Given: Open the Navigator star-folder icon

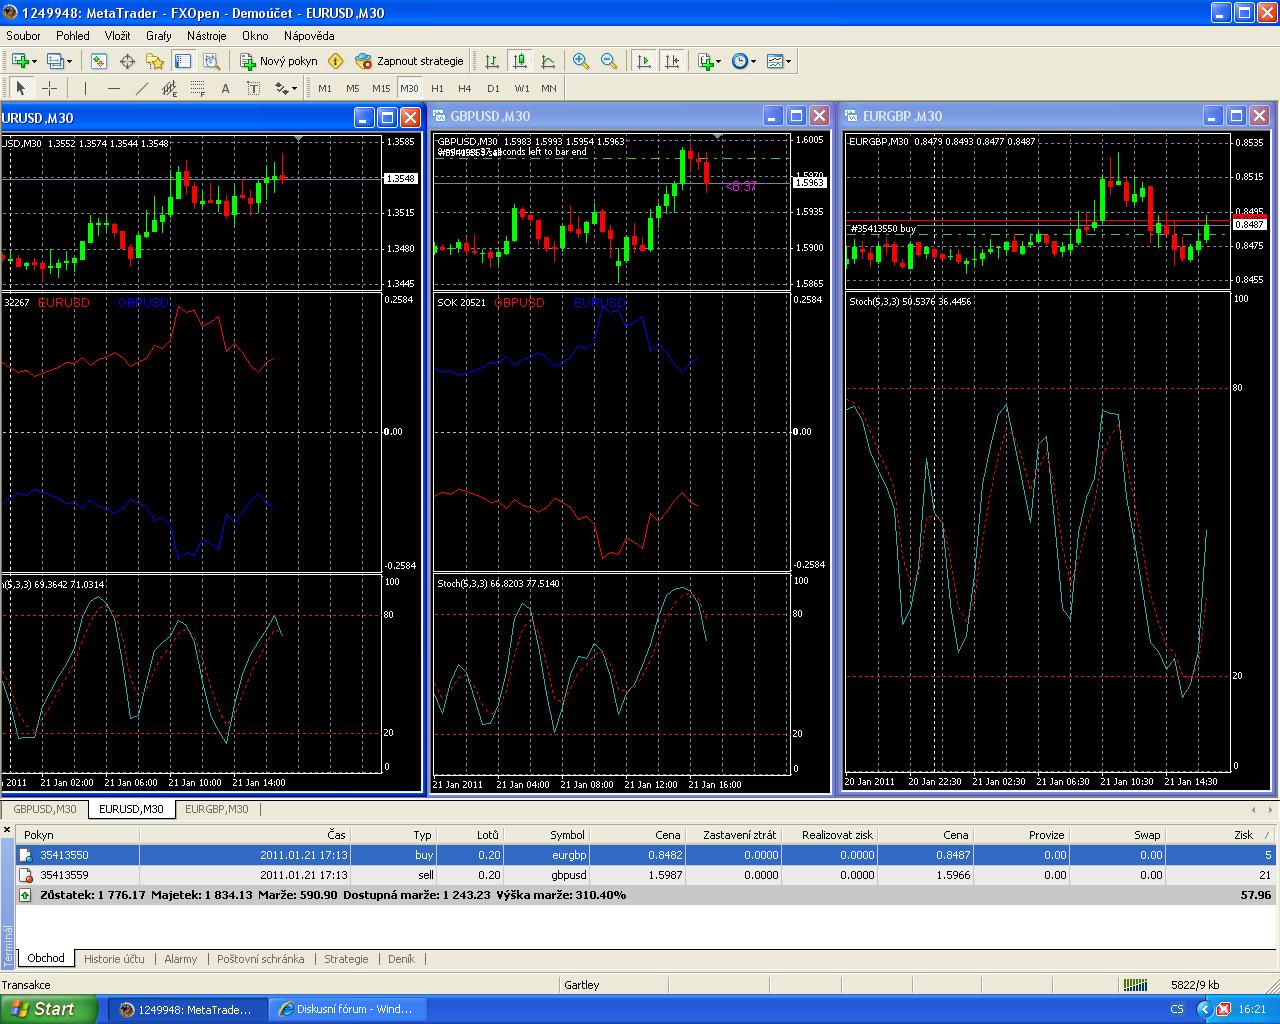Looking at the screenshot, I should point(155,61).
